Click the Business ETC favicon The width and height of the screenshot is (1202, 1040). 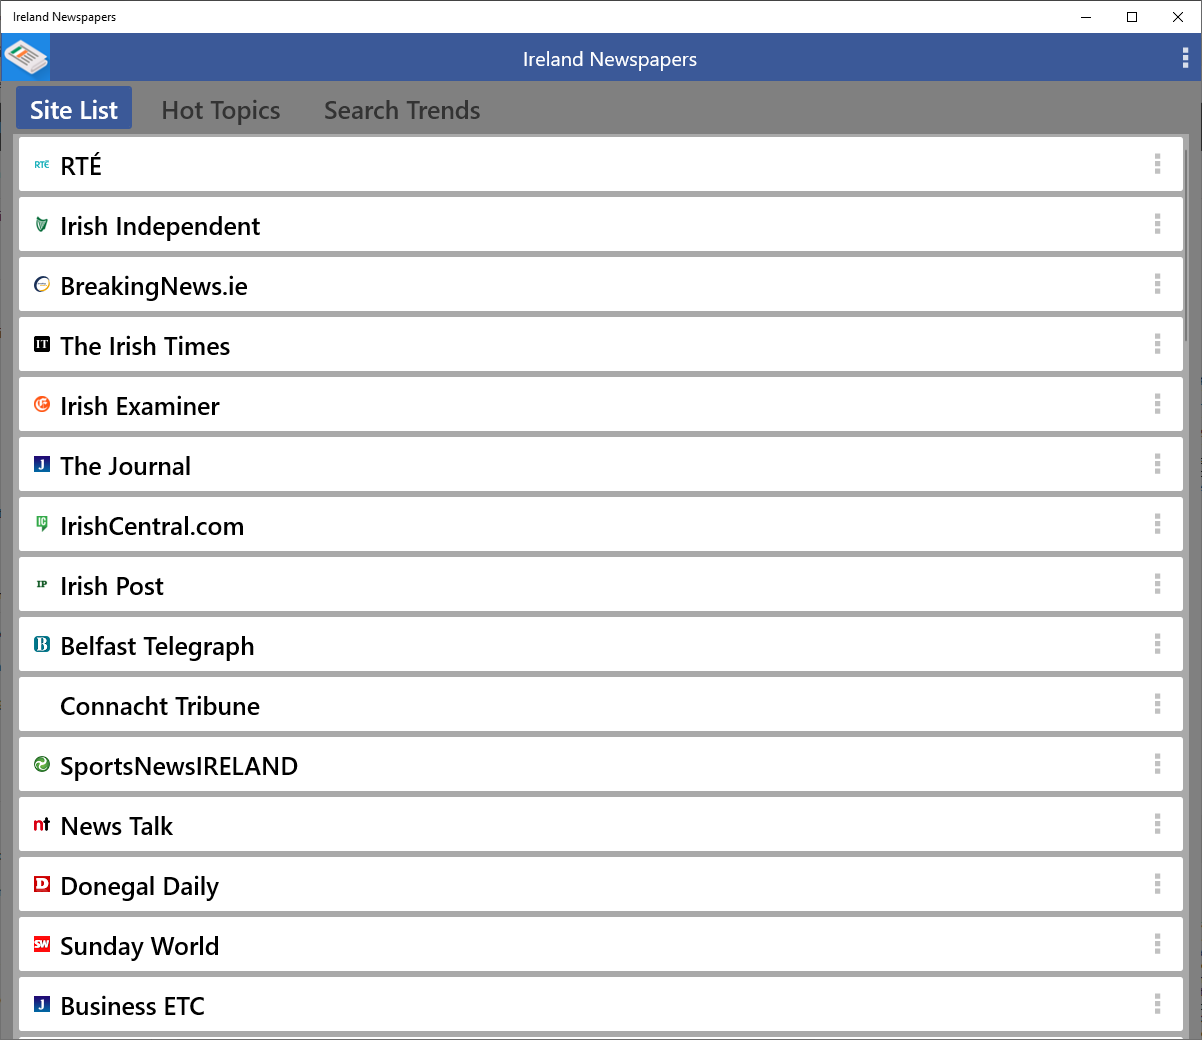coord(42,1004)
